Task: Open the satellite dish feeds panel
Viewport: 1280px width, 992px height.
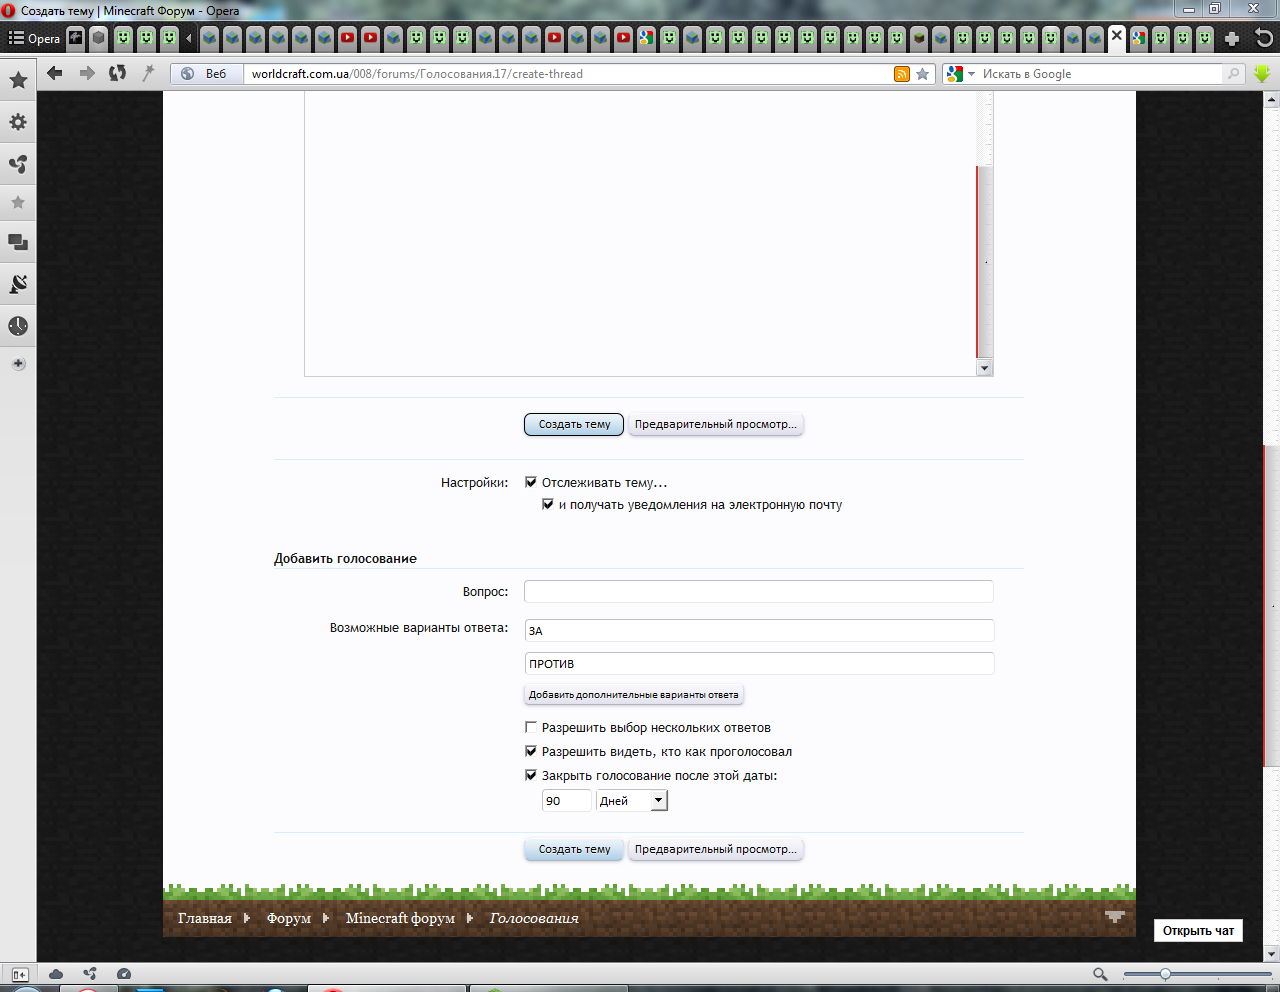Action: (18, 284)
